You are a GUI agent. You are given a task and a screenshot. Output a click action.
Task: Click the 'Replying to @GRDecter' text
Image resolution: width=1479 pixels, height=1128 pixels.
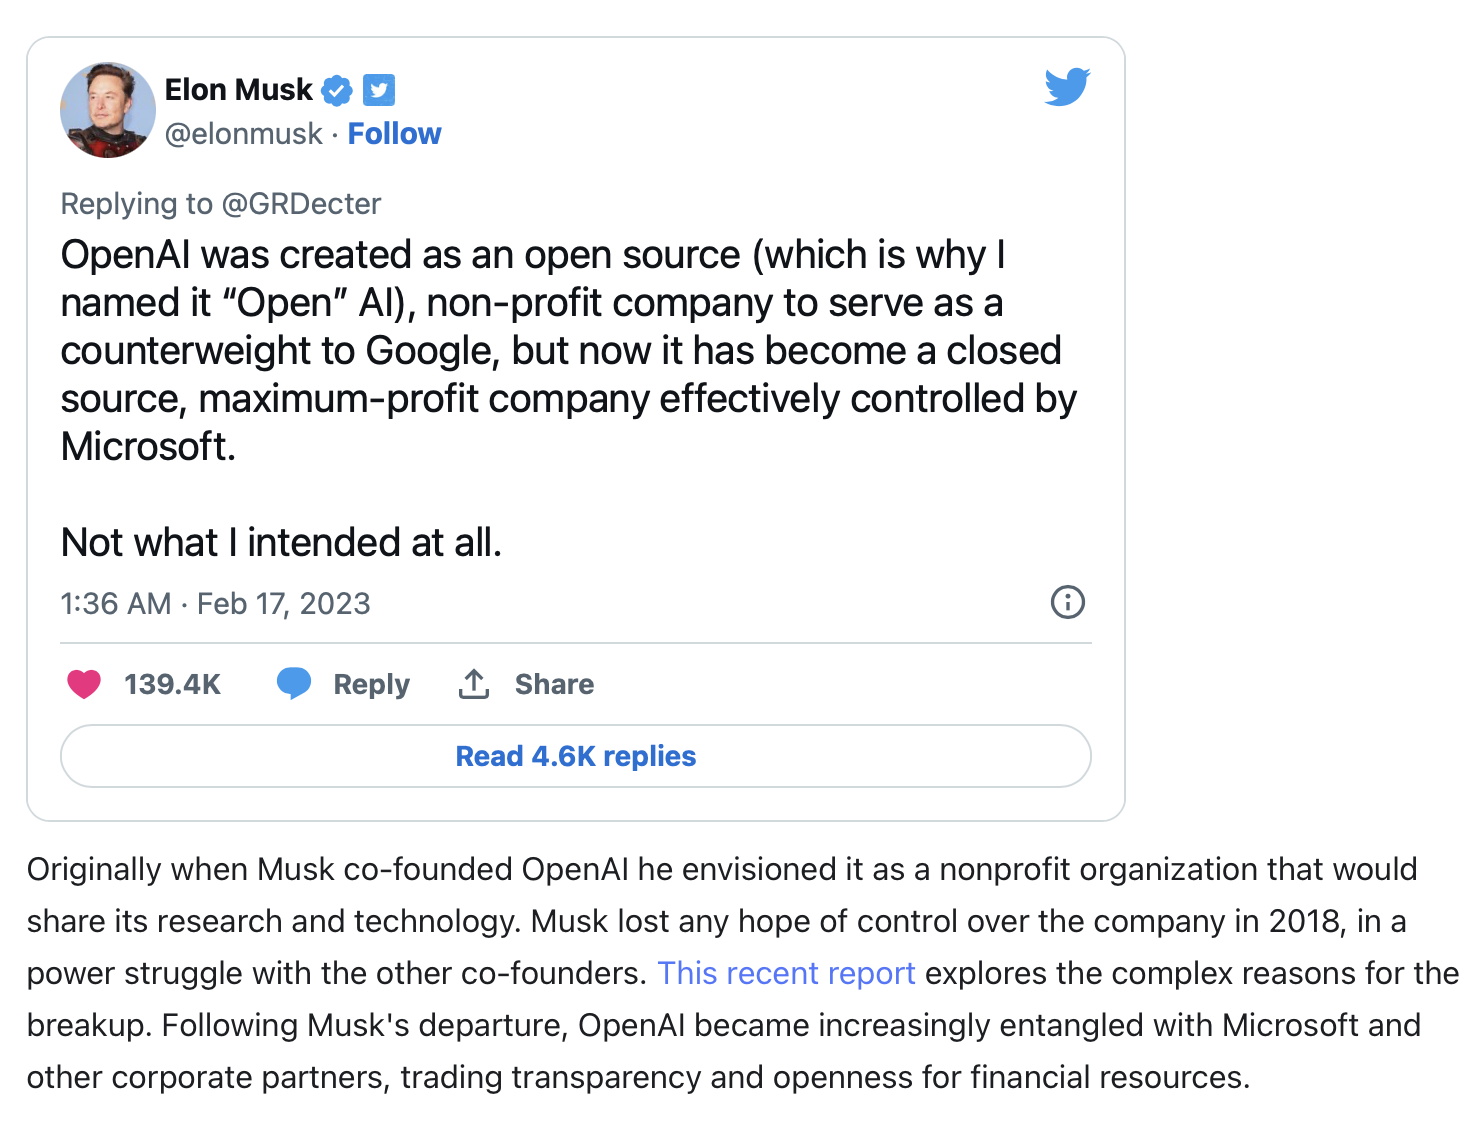click(x=221, y=204)
